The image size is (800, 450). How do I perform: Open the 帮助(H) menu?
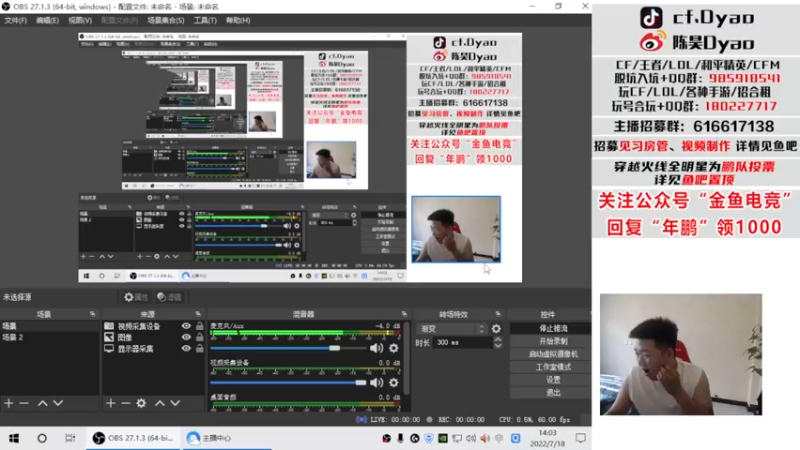[238, 20]
